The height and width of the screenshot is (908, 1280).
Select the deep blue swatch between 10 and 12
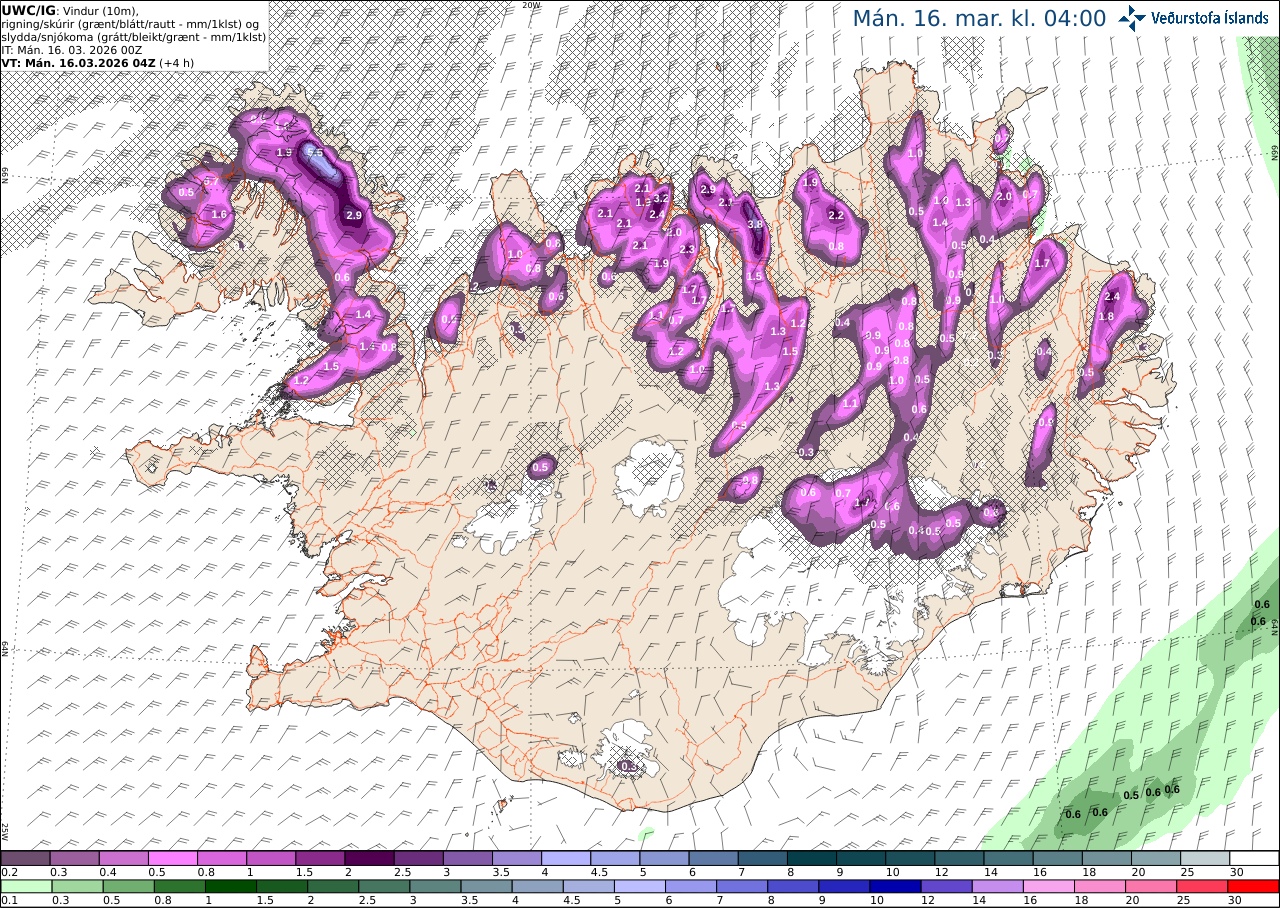[x=895, y=886]
